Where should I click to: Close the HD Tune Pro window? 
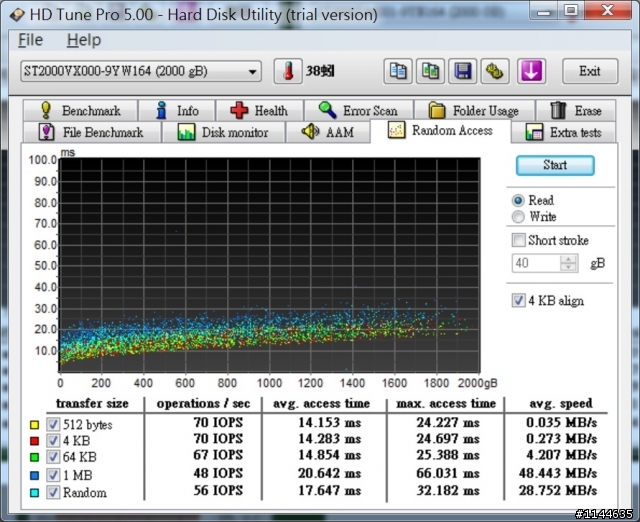[x=608, y=11]
